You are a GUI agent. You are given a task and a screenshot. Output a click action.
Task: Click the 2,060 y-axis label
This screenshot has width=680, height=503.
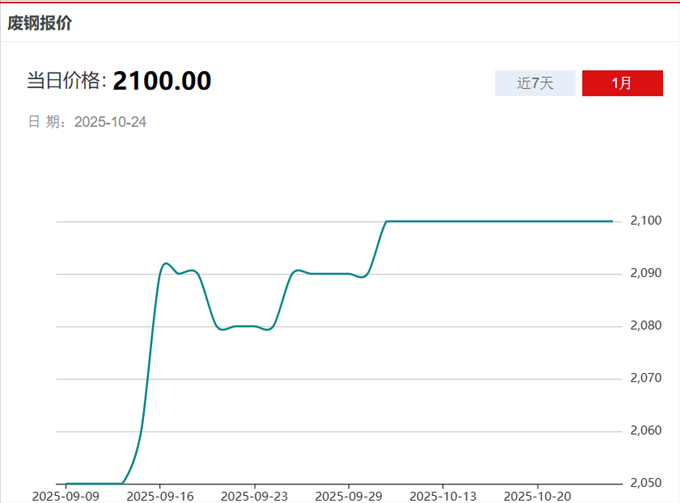tap(646, 431)
